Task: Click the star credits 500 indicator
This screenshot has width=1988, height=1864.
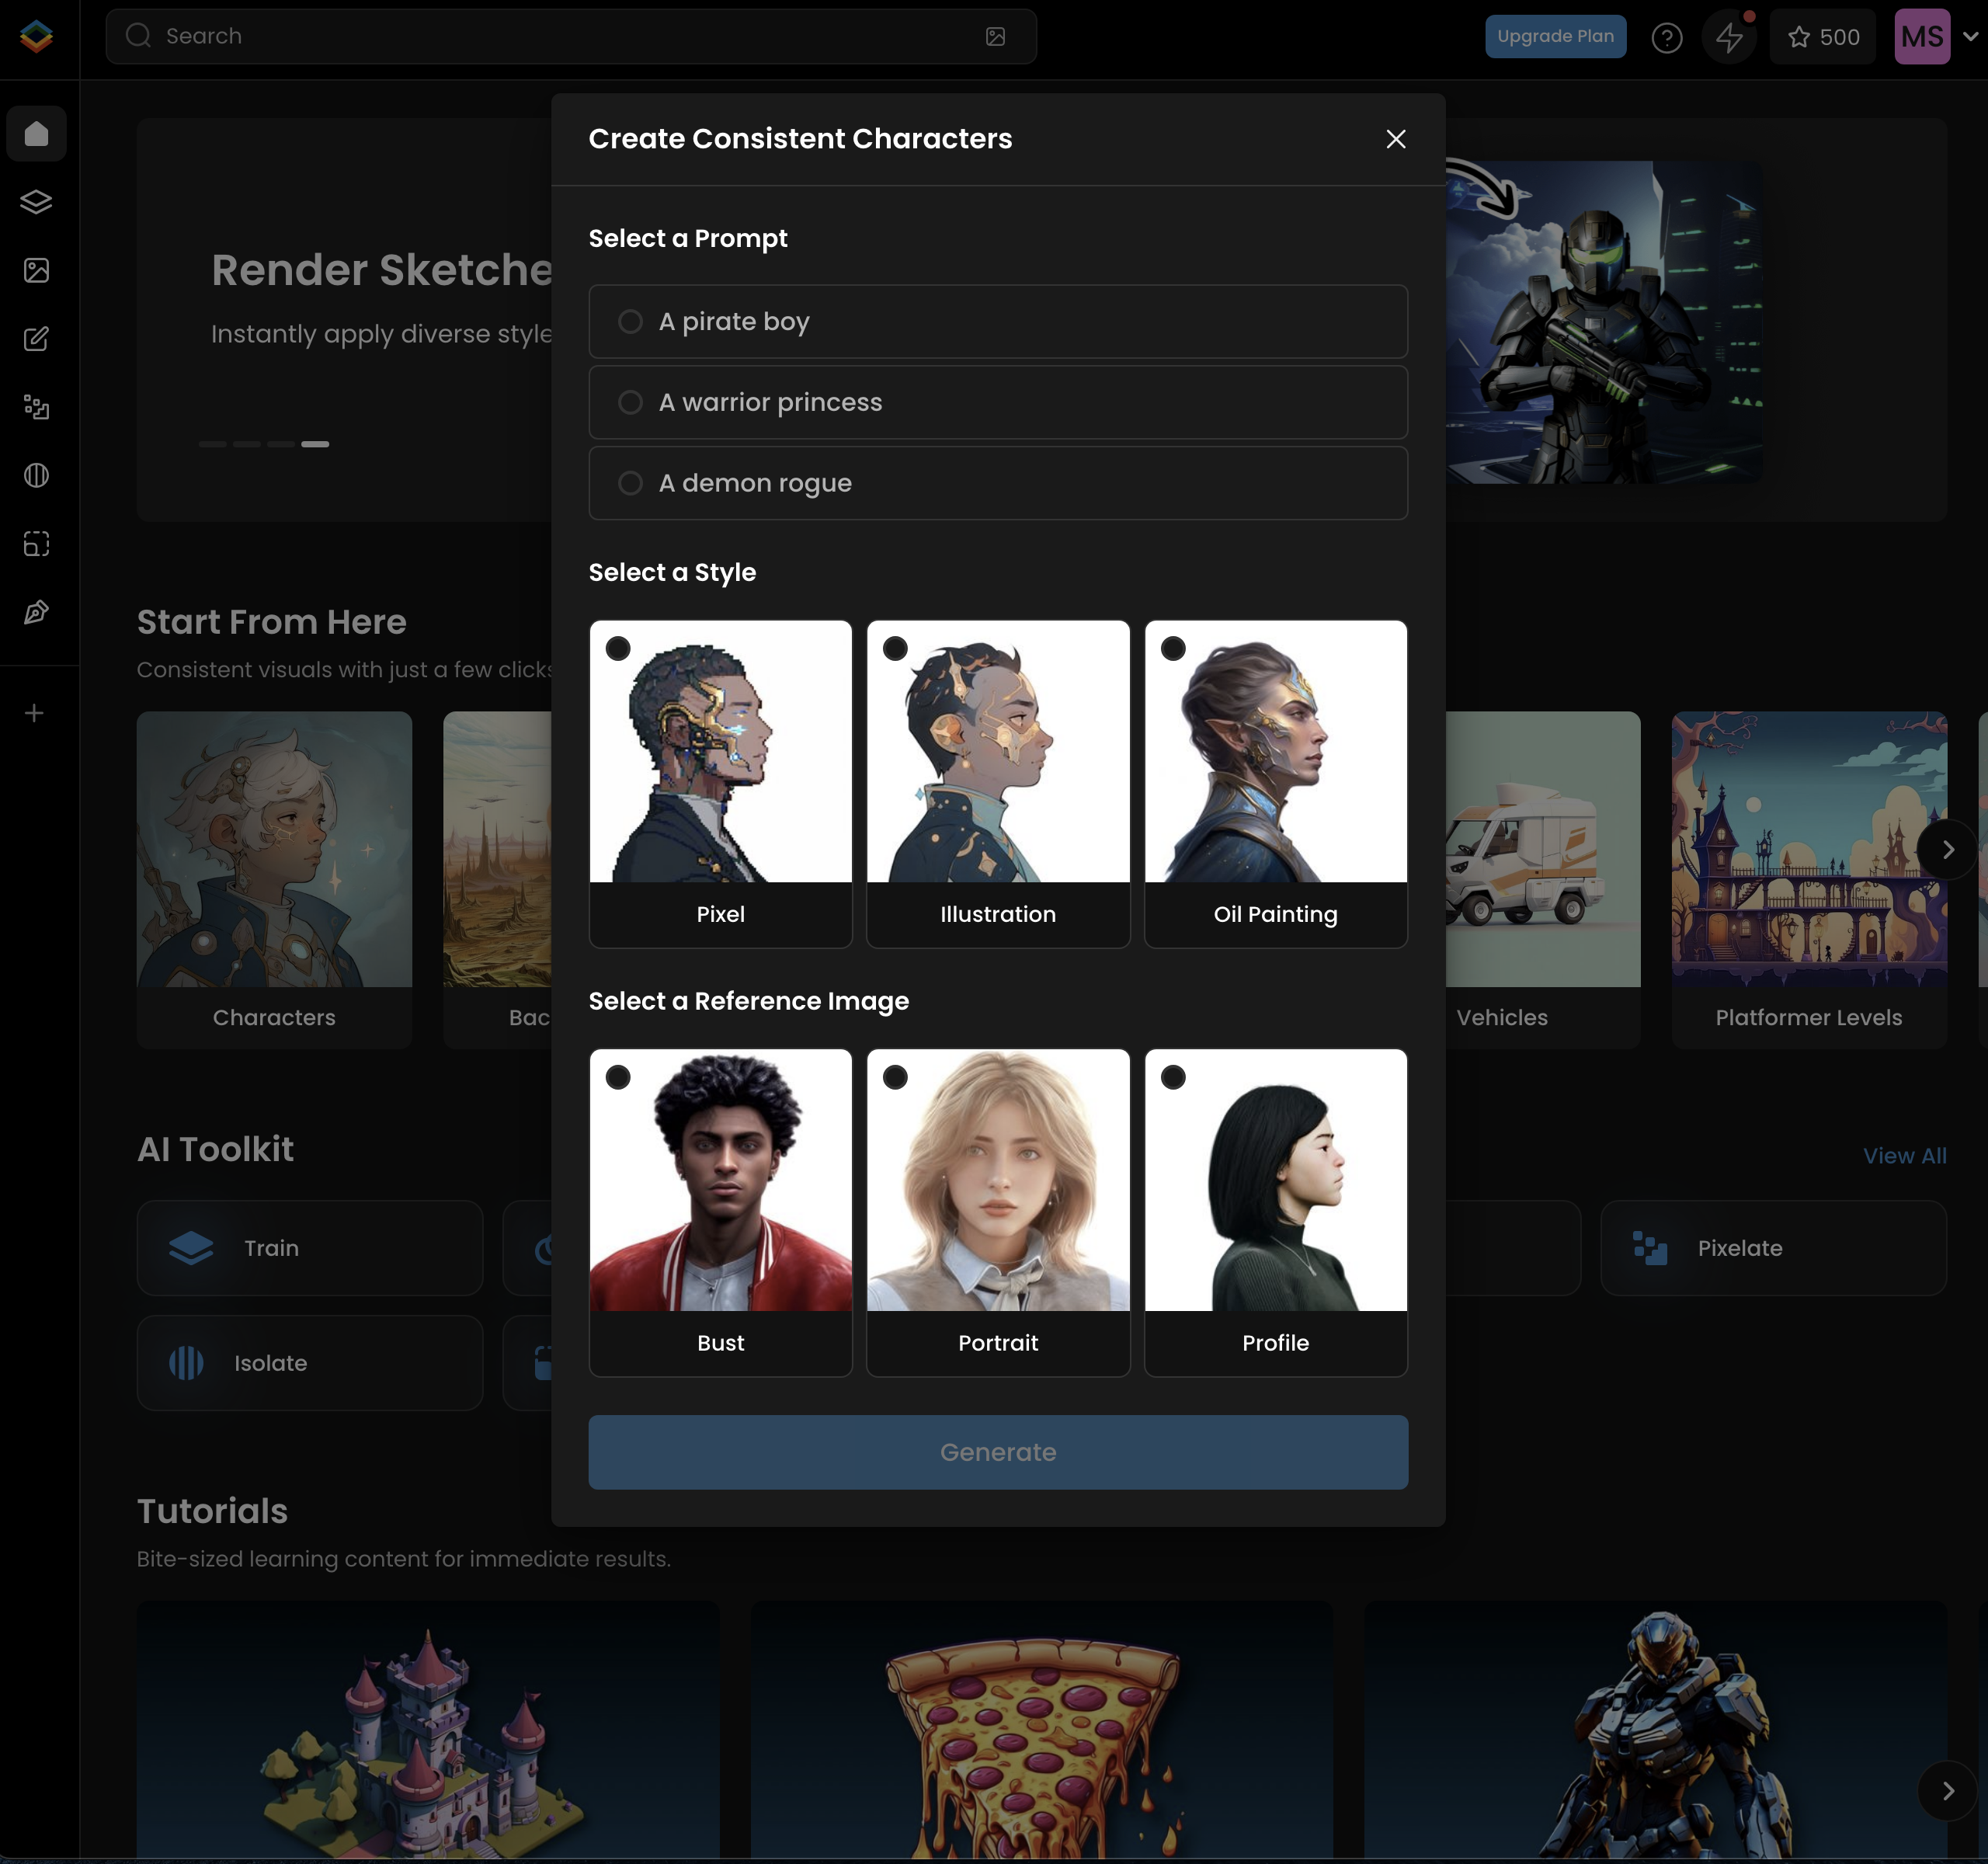Action: [x=1823, y=37]
